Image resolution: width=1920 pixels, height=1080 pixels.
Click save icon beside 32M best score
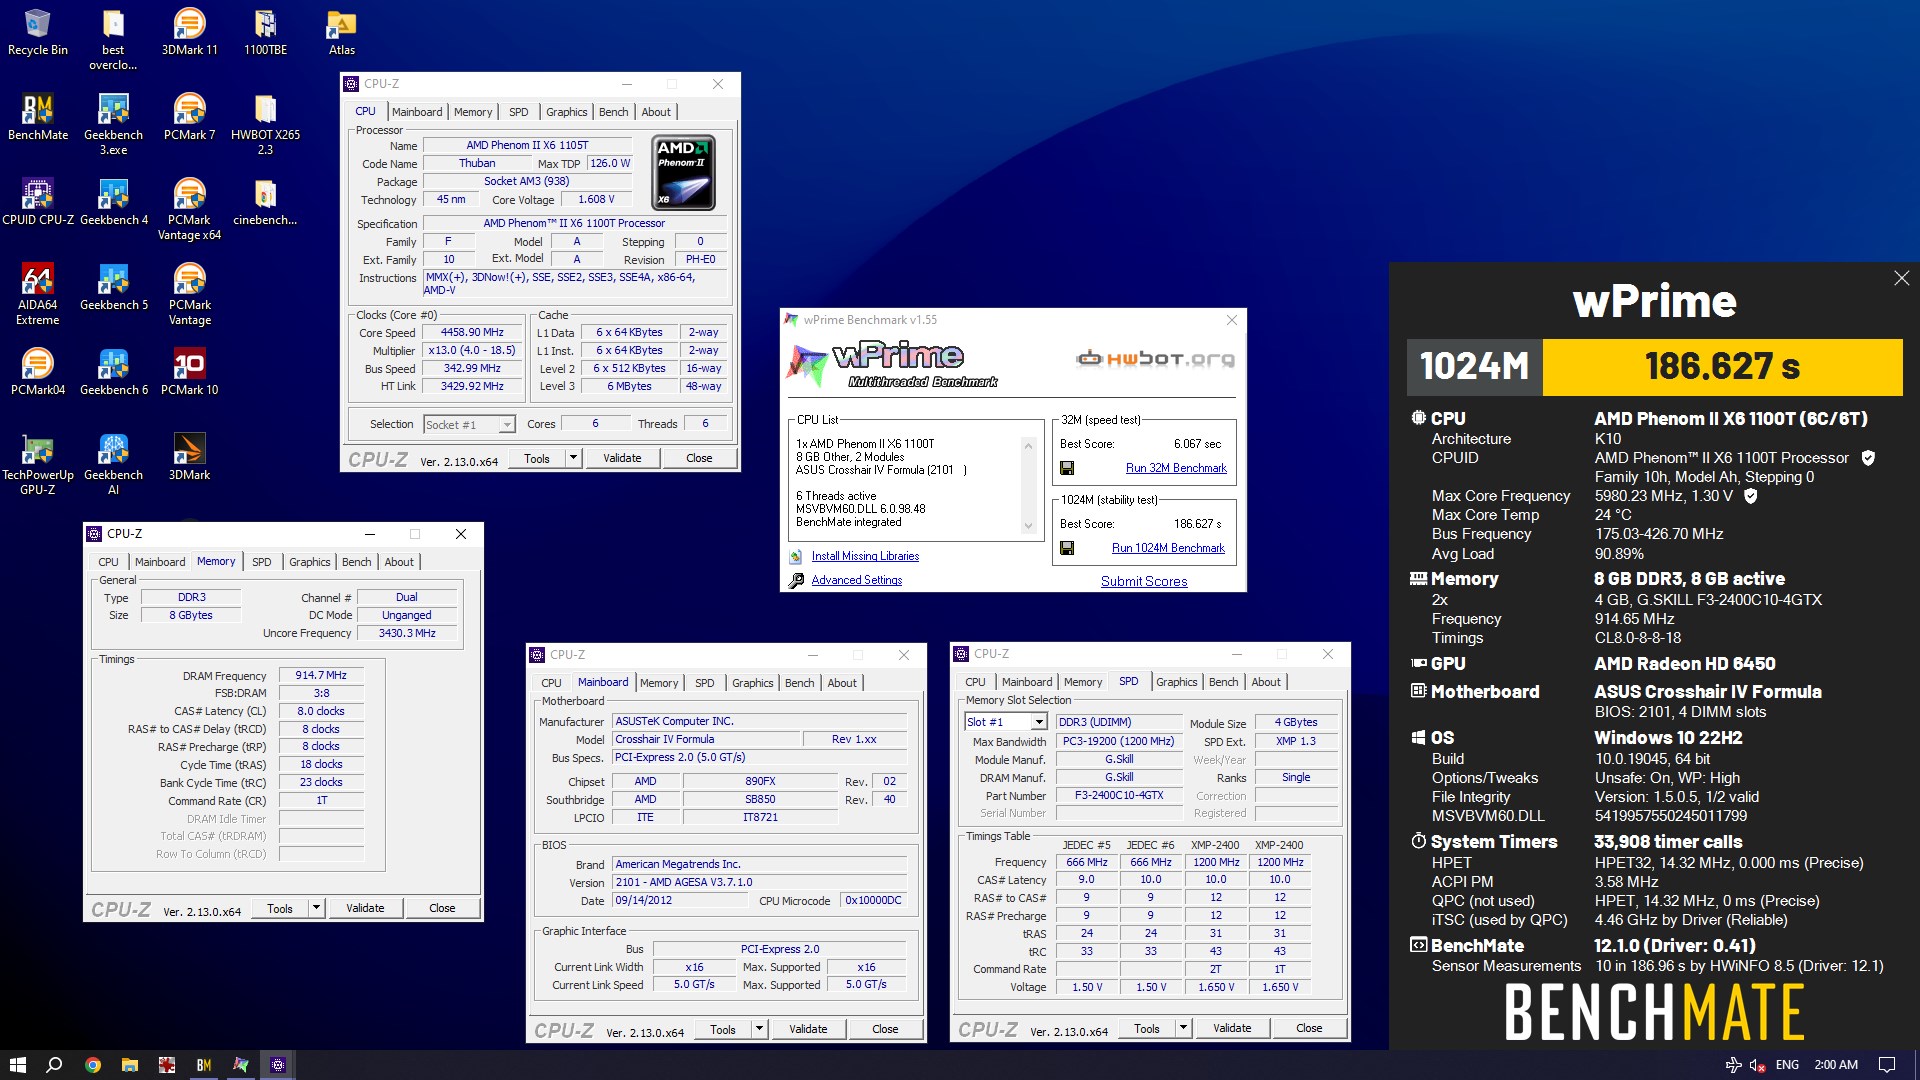click(1067, 468)
